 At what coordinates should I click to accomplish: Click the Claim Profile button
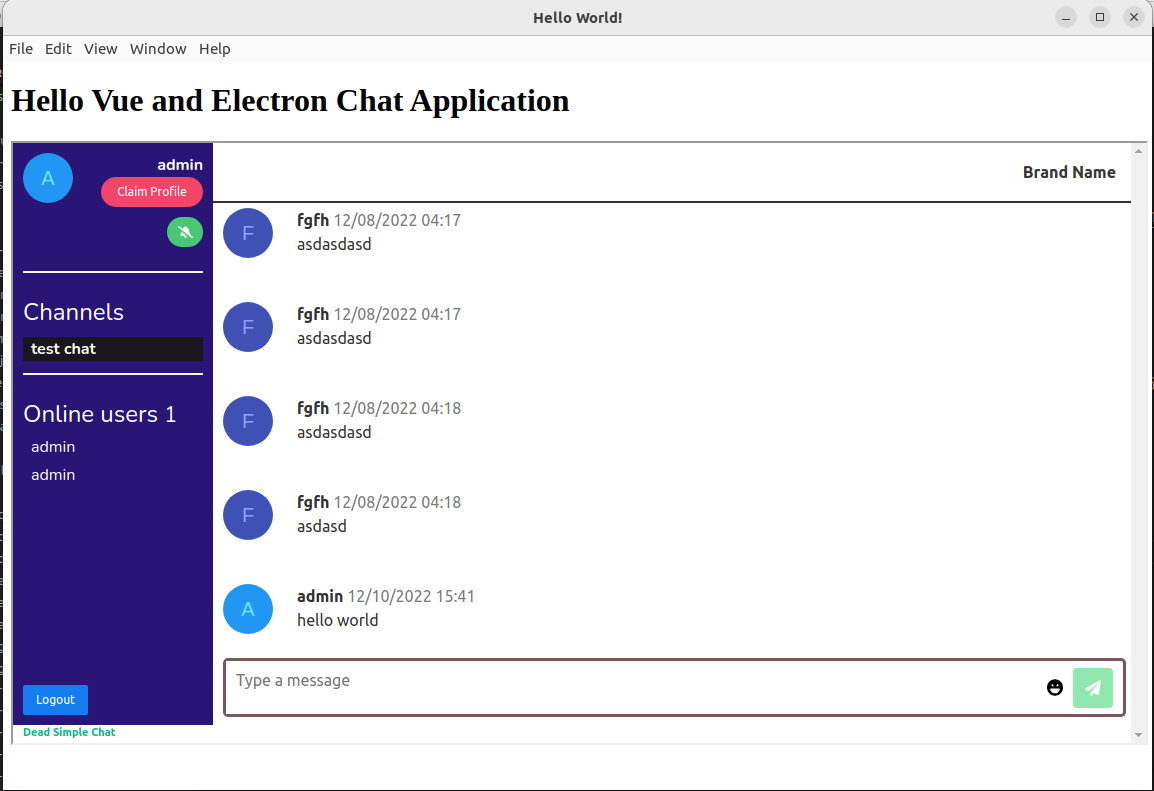click(151, 191)
